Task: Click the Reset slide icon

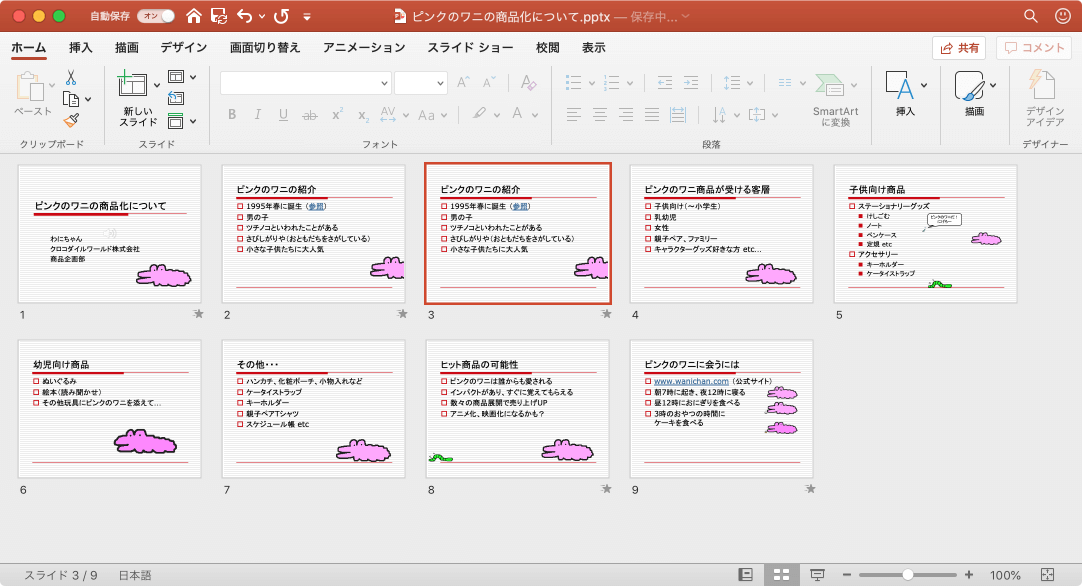Action: (176, 98)
